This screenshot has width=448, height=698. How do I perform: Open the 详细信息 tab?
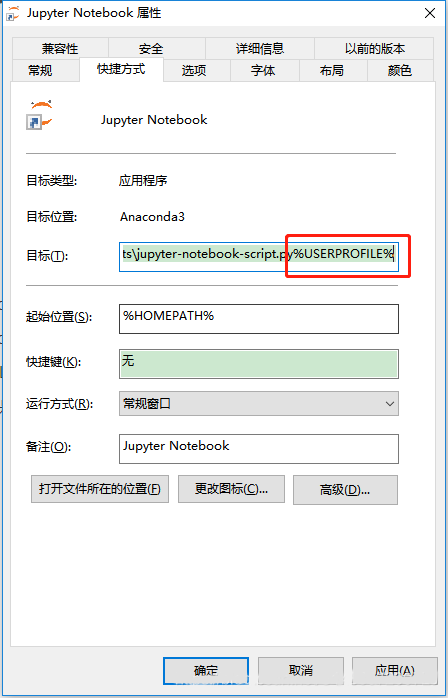pyautogui.click(x=260, y=48)
